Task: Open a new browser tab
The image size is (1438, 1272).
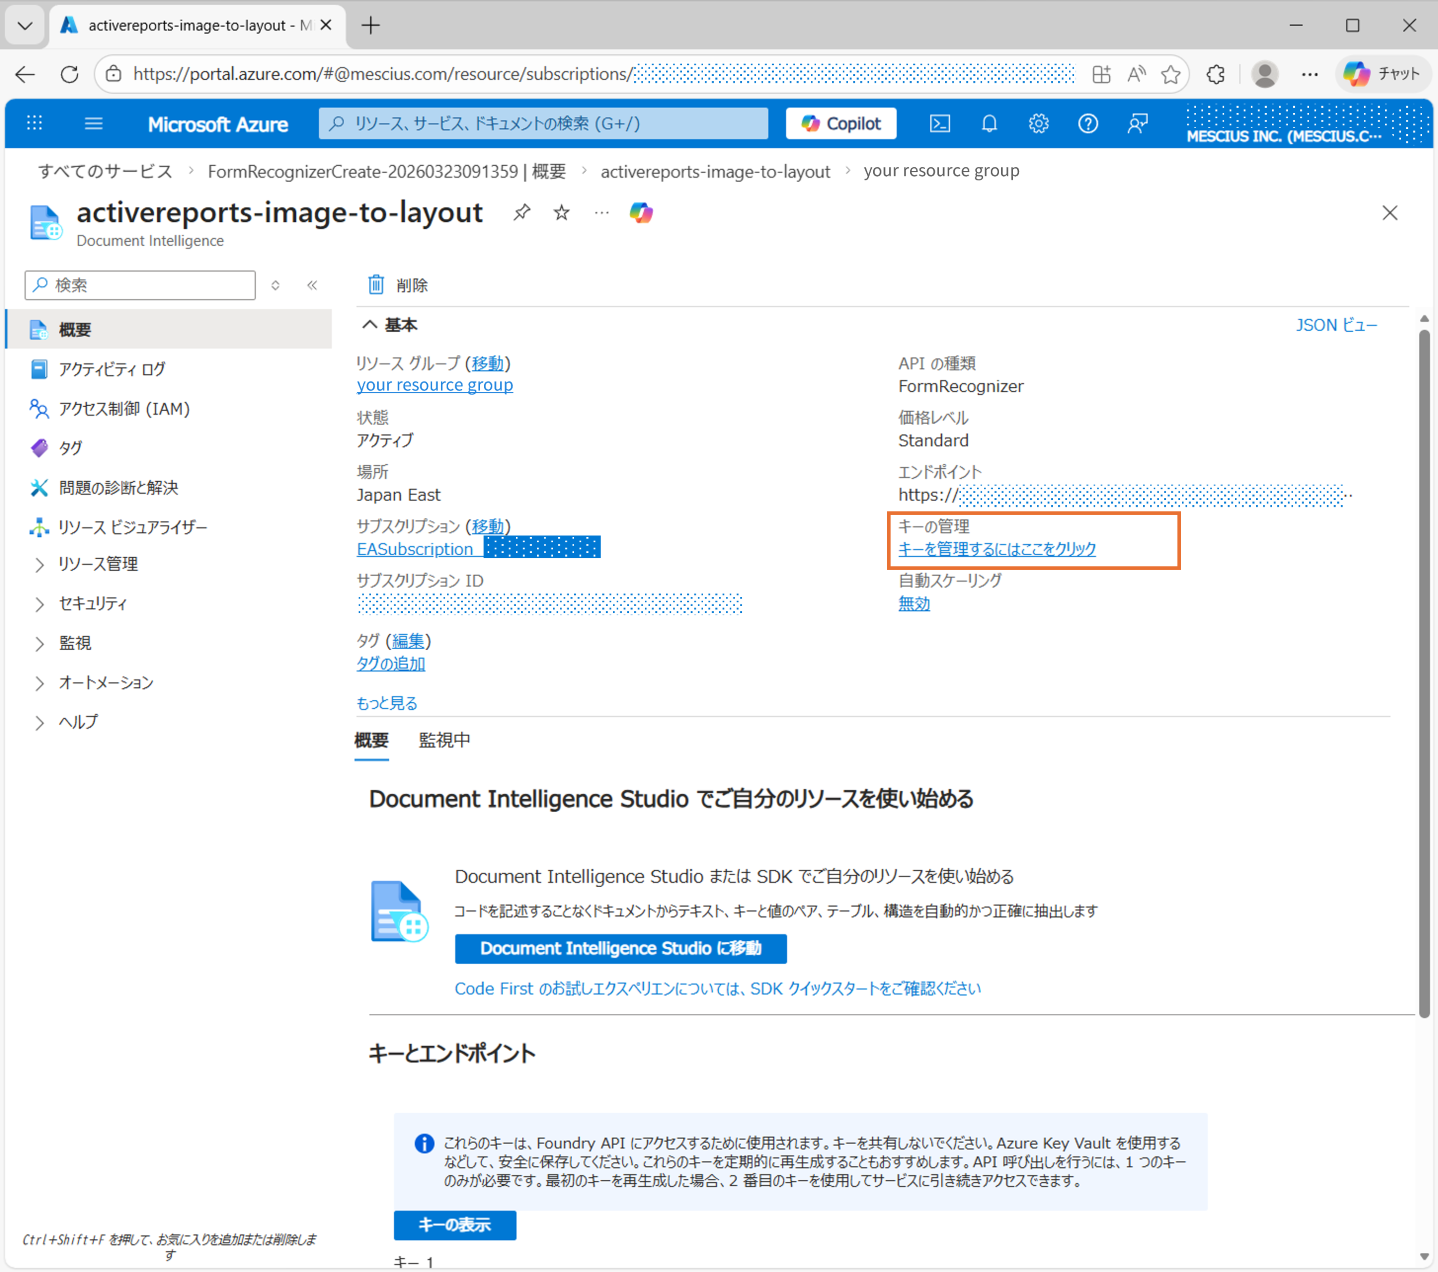Action: point(371,25)
